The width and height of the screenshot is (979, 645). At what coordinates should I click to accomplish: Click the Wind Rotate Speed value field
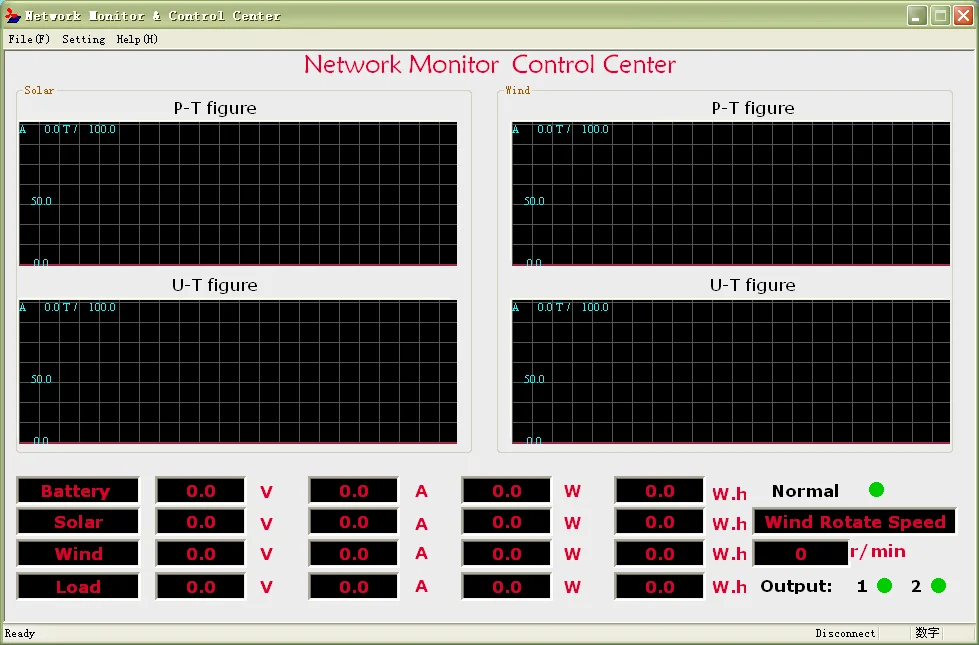801,554
